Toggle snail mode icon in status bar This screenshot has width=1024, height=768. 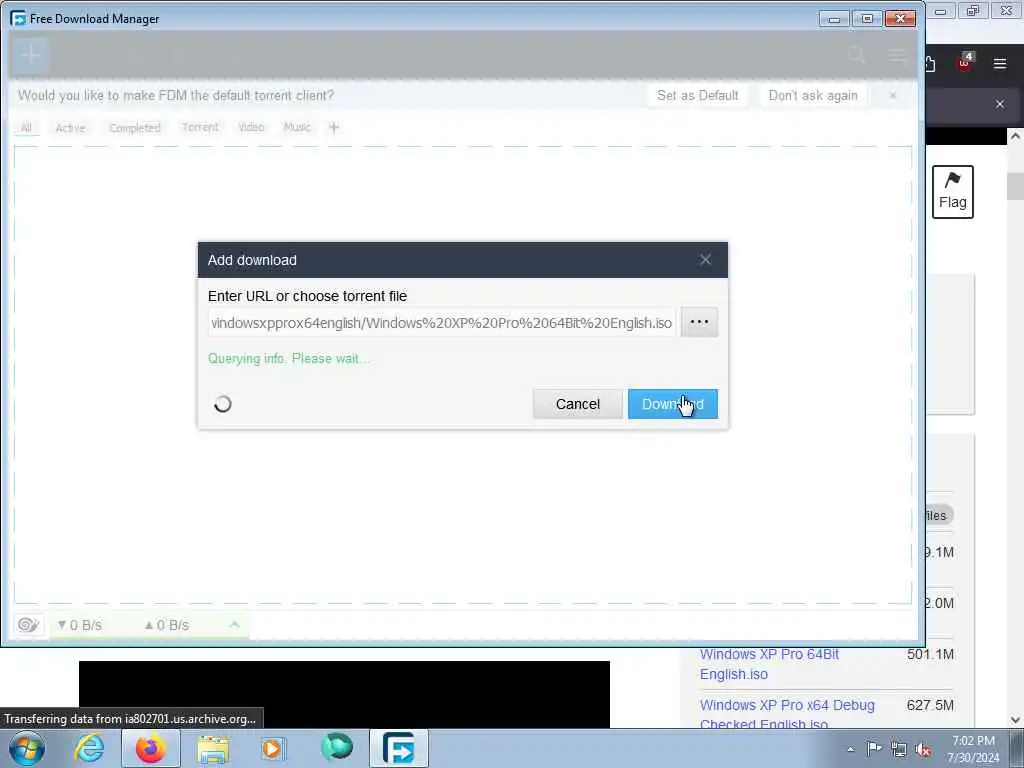coord(28,625)
